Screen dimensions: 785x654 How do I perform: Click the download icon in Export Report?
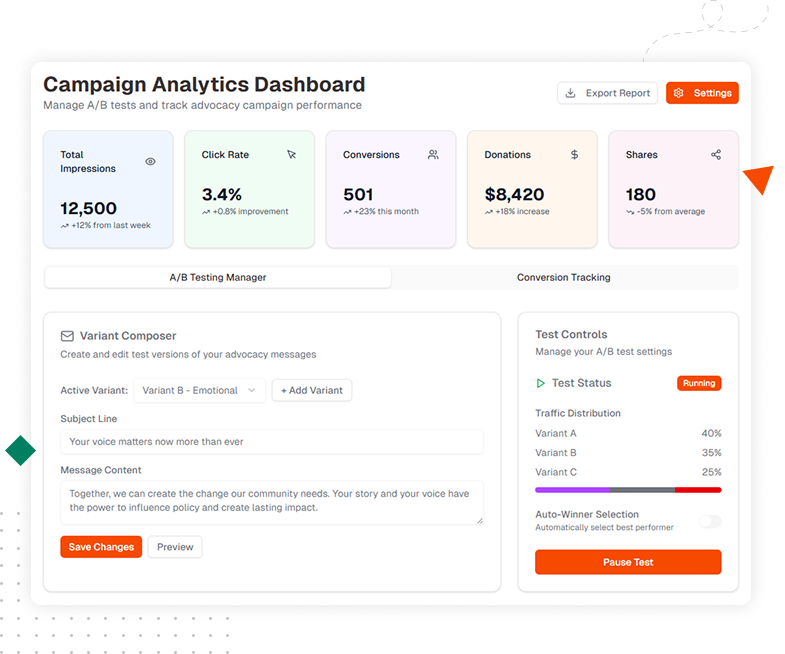click(x=570, y=93)
